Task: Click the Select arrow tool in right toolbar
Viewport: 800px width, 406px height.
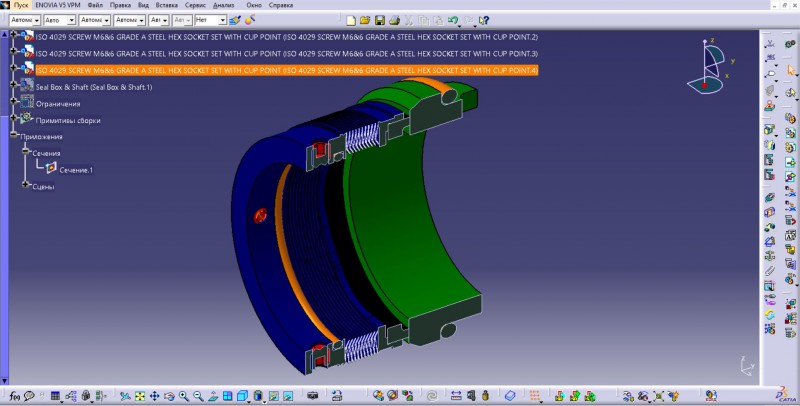Action: click(791, 69)
